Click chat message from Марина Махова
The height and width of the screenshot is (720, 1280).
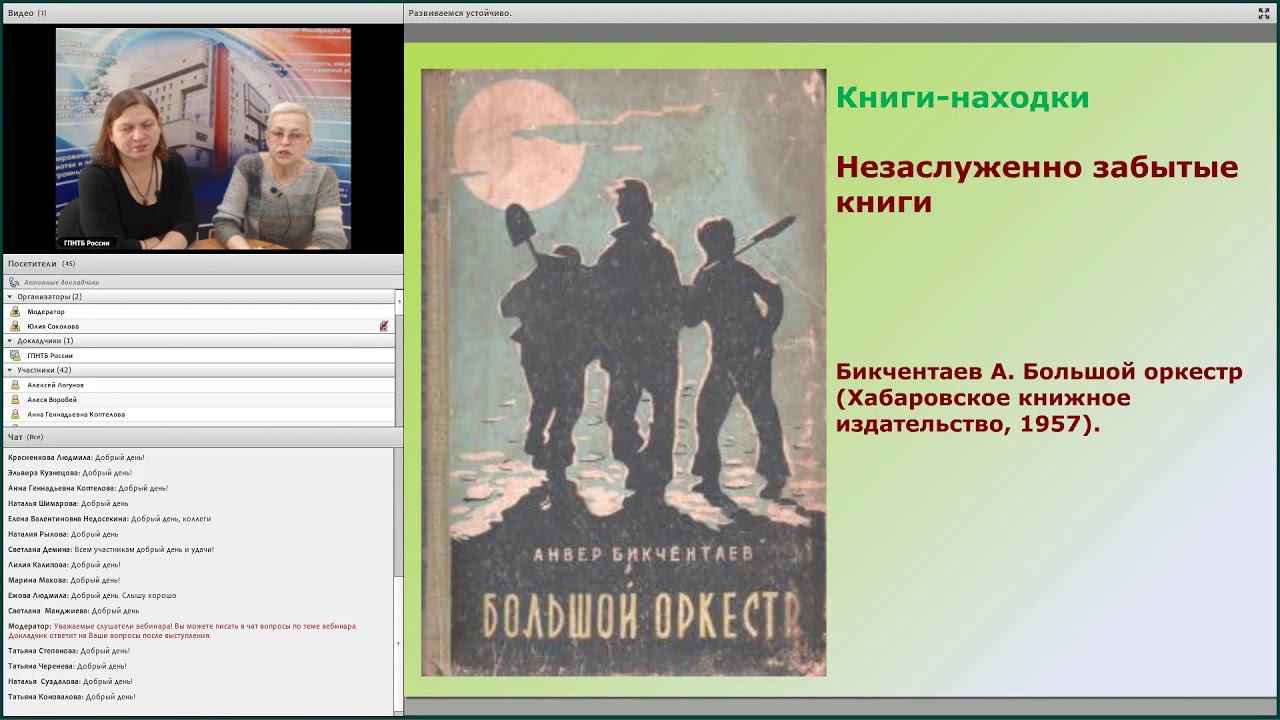click(x=64, y=580)
